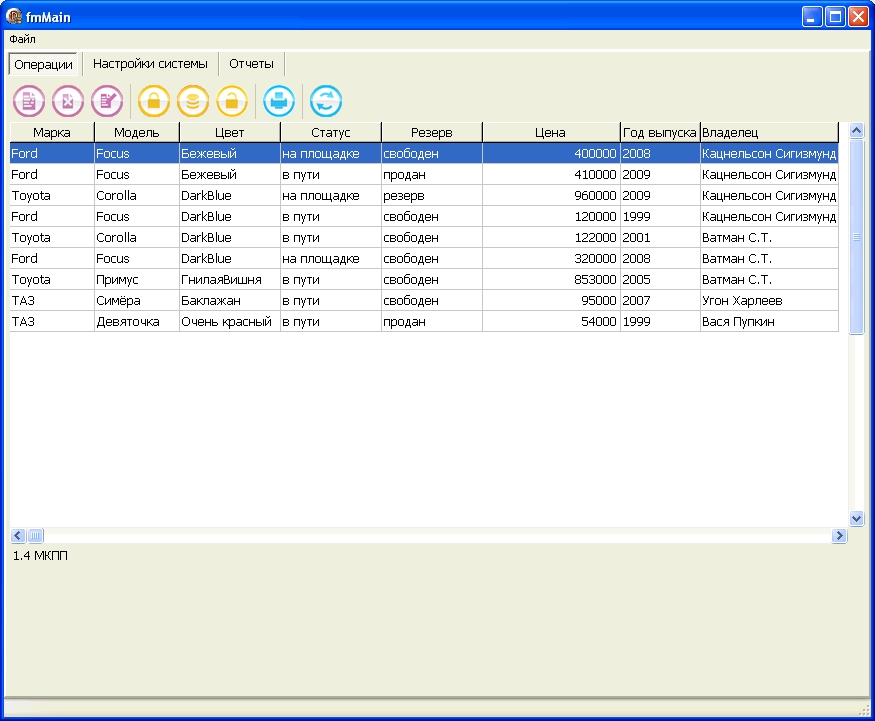Switch to the Отчеты tab

tap(251, 64)
